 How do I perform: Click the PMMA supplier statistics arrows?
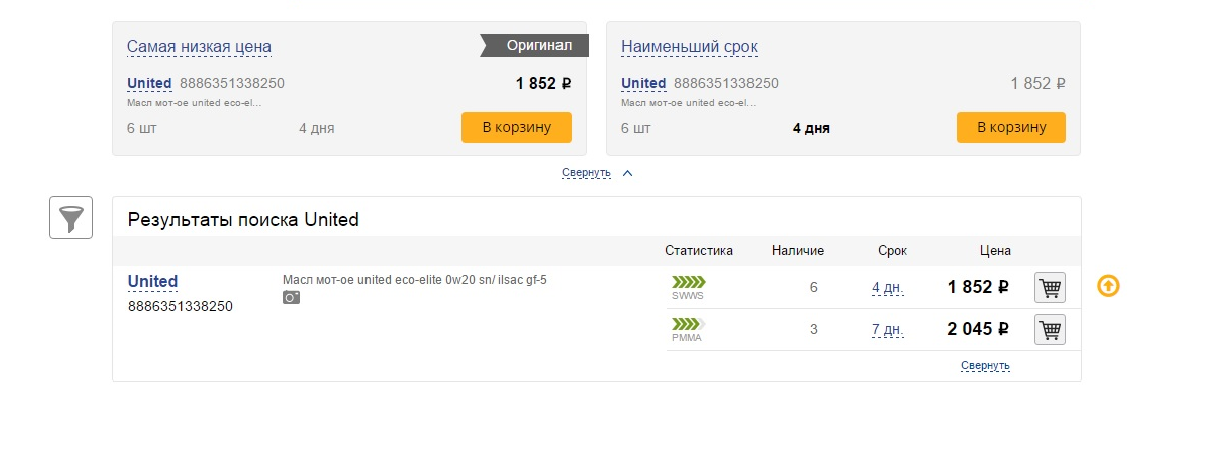tap(688, 324)
